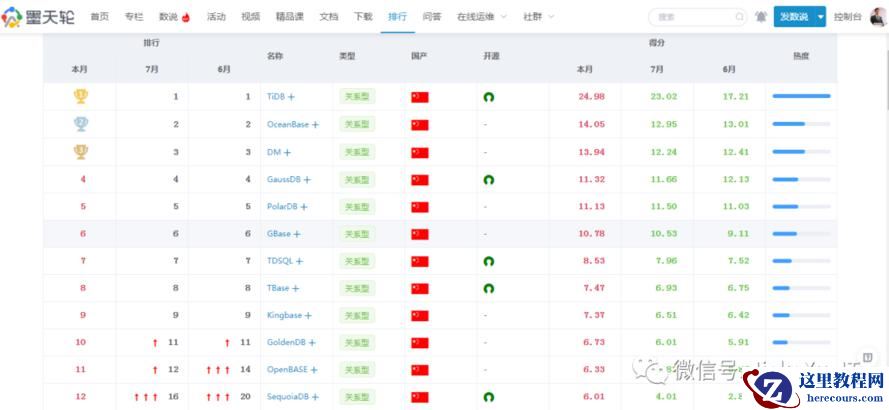Click the search magnifier icon
This screenshot has width=889, height=410.
pos(740,17)
